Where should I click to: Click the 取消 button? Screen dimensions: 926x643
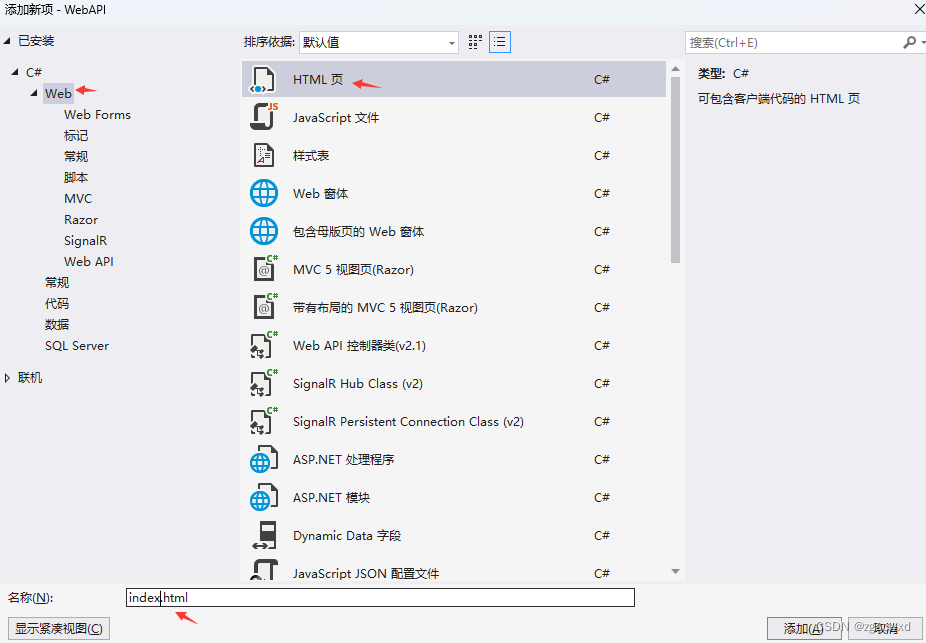click(x=886, y=628)
